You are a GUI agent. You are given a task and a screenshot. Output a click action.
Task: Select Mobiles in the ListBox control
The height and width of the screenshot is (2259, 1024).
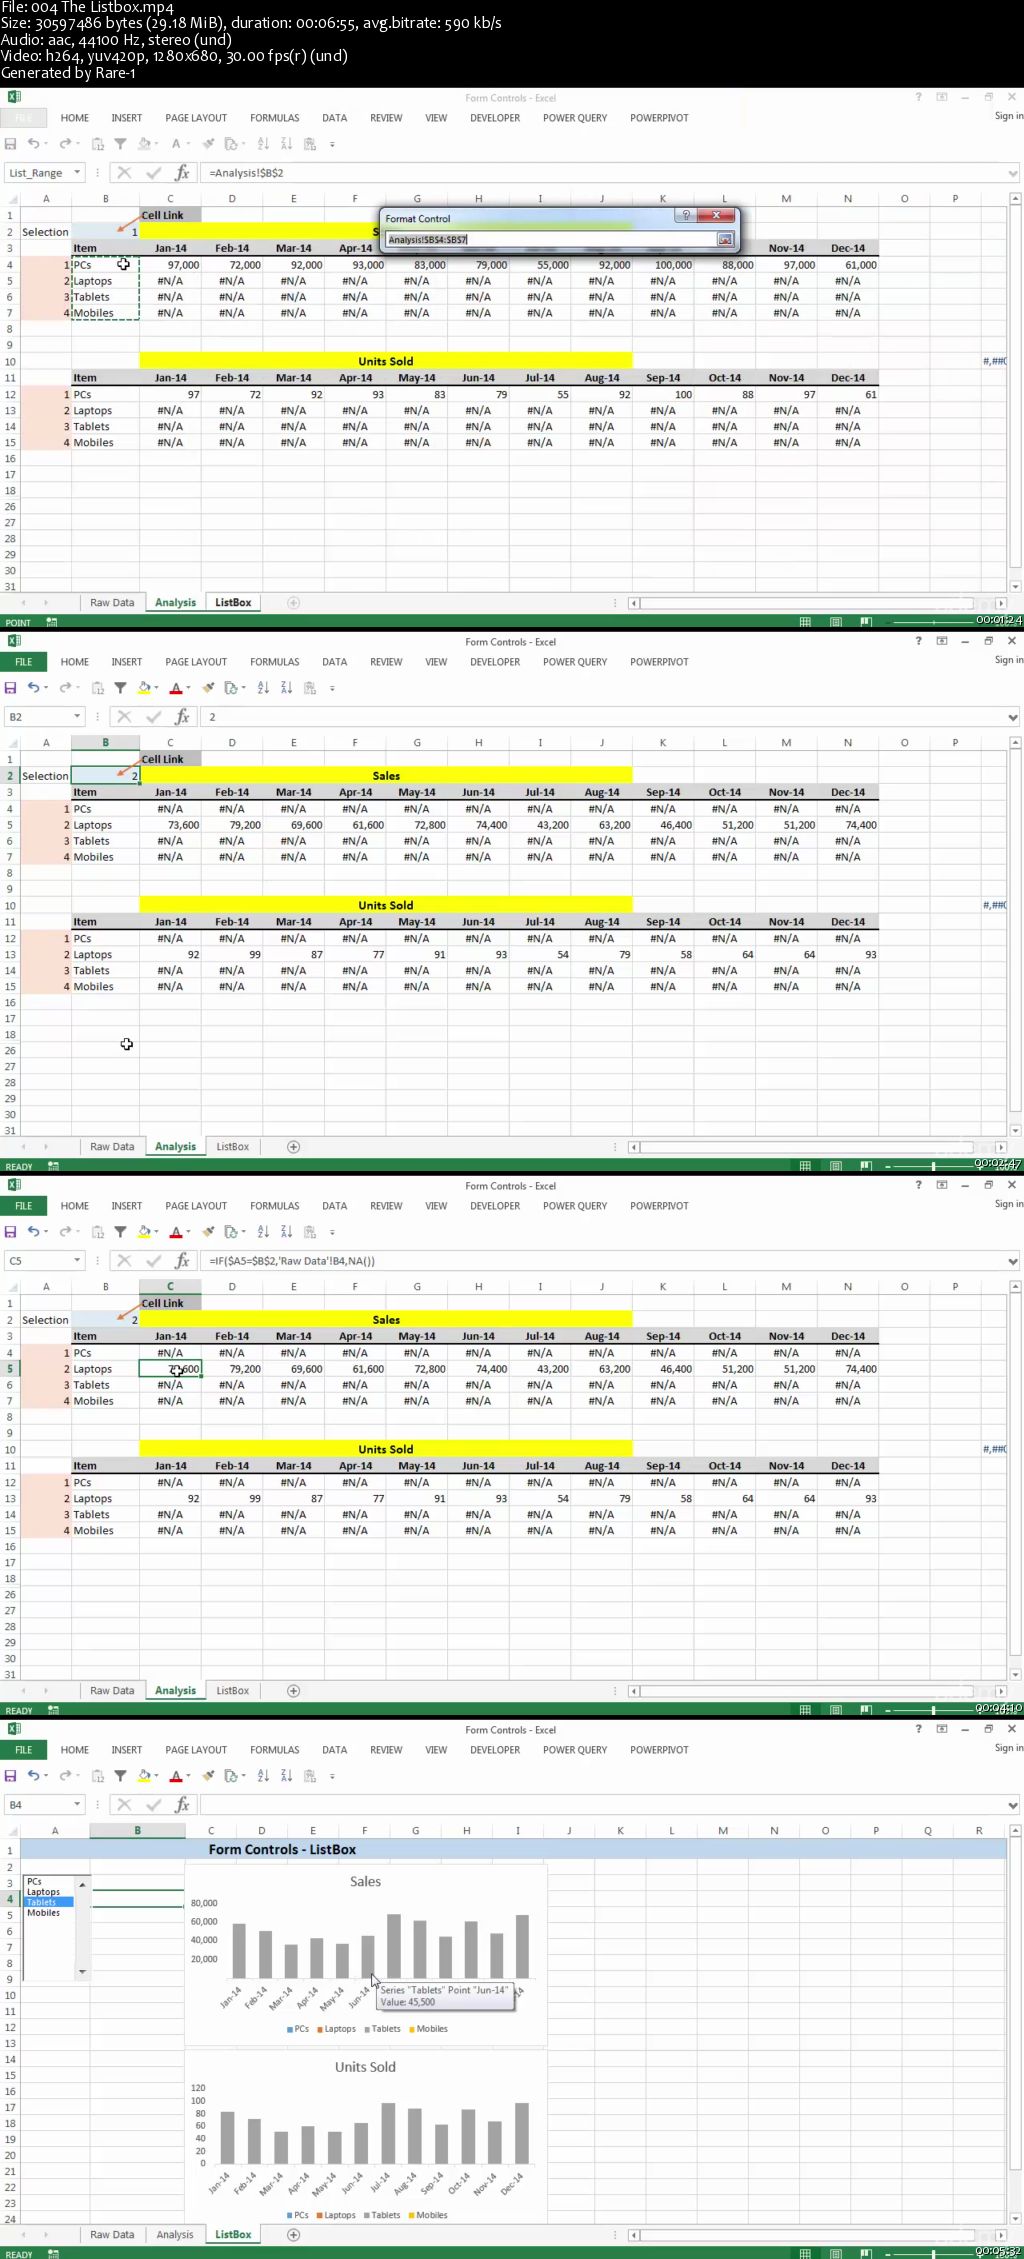click(48, 1912)
